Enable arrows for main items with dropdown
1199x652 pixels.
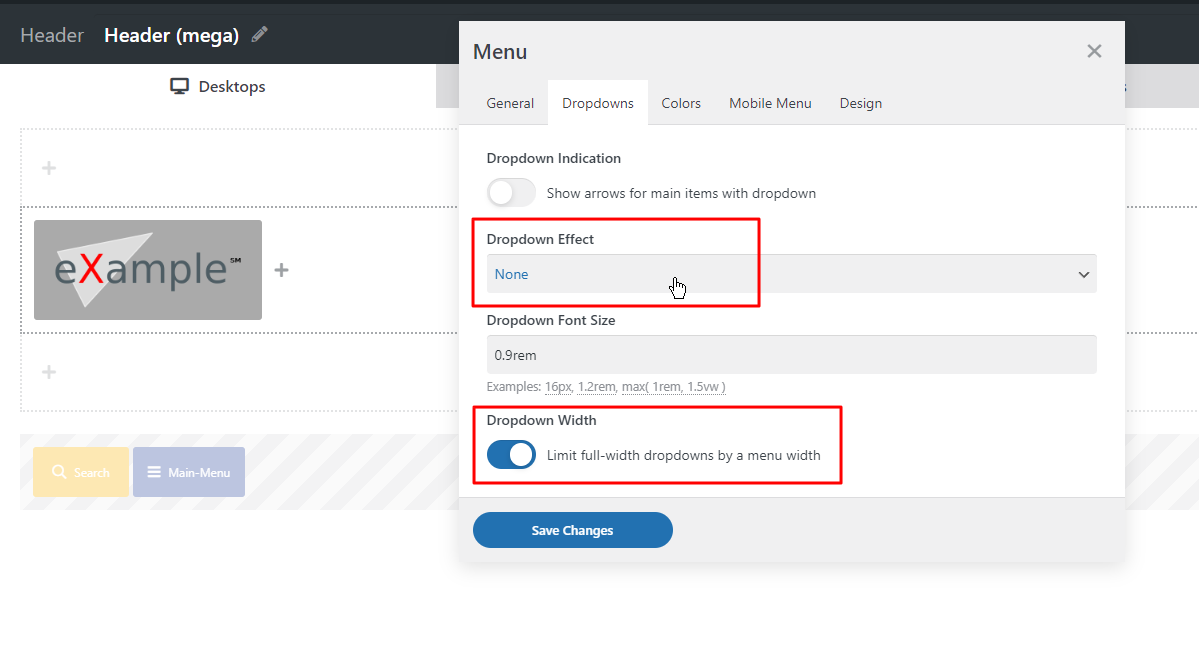point(511,193)
